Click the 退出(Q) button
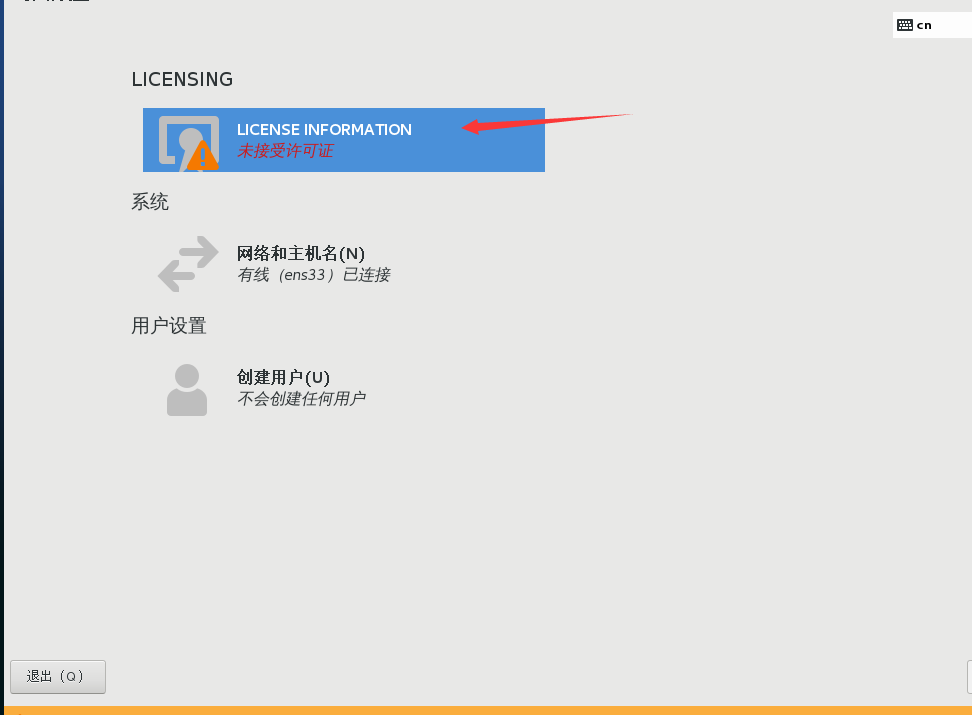Viewport: 972px width, 715px height. coord(58,677)
